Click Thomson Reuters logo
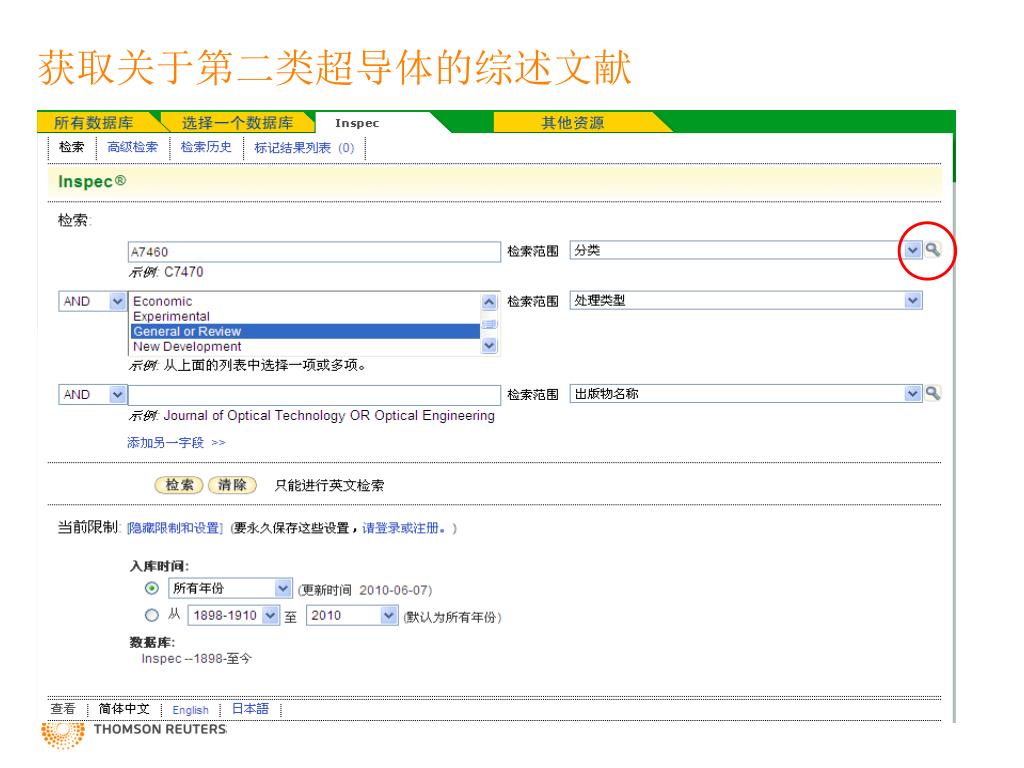Viewport: 1024px width, 768px height. click(134, 734)
